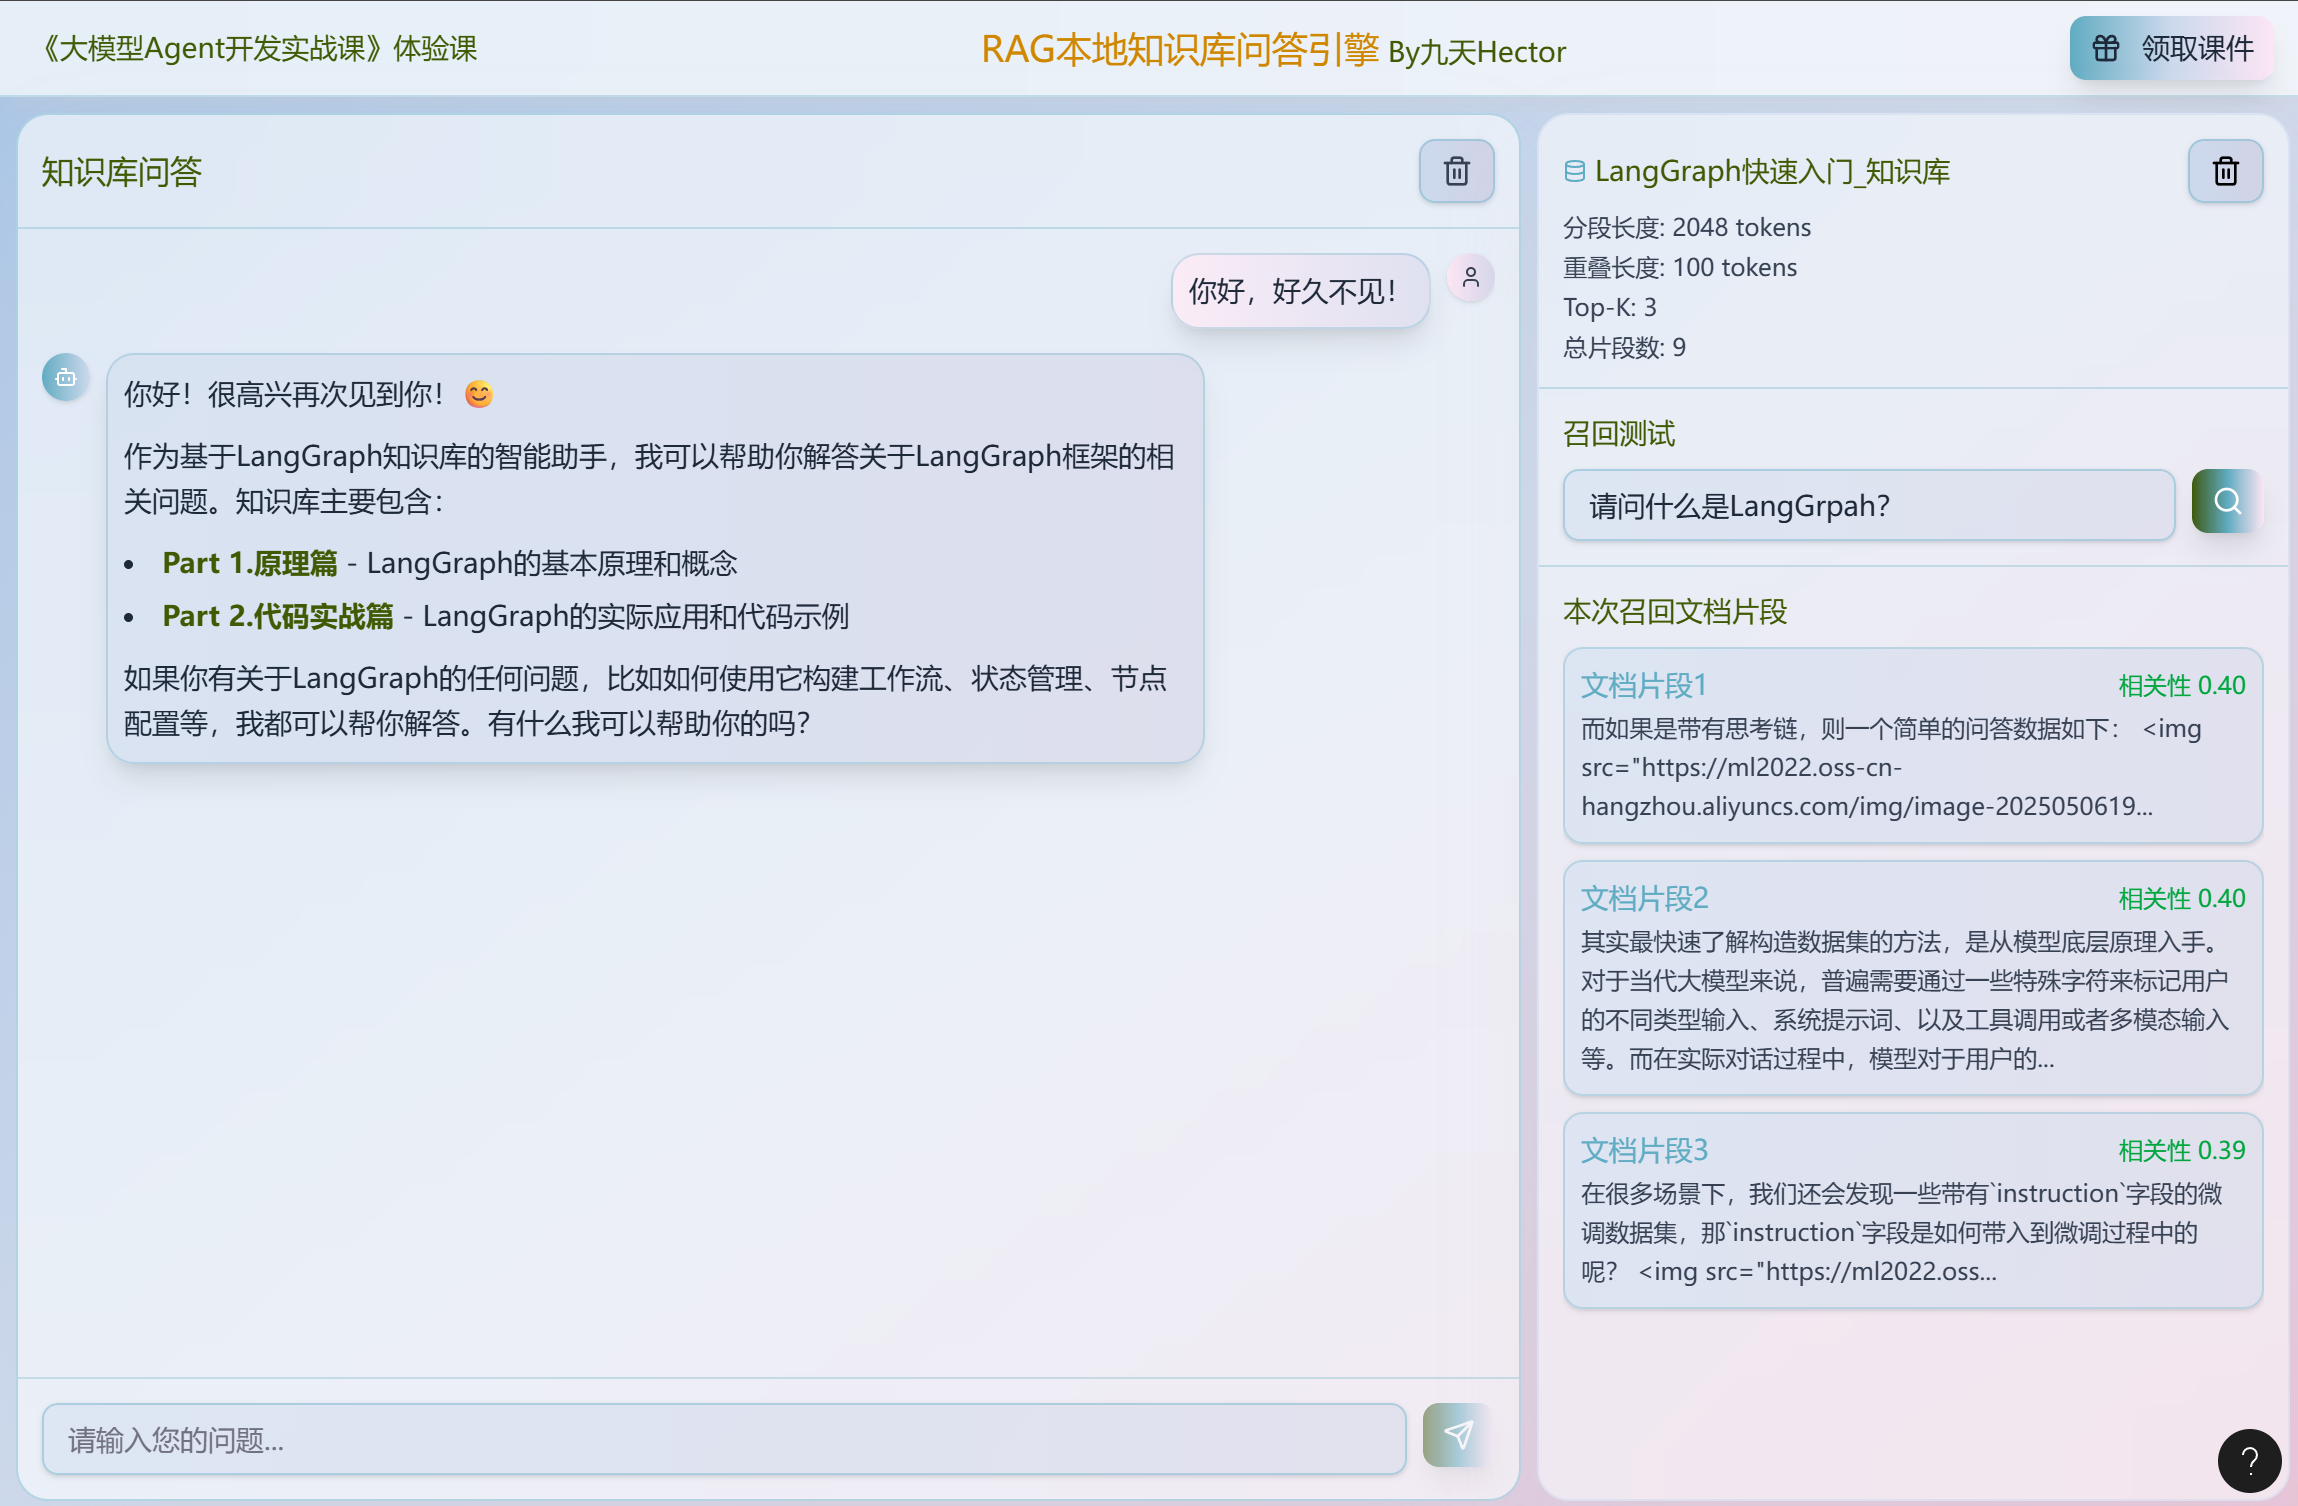The width and height of the screenshot is (2298, 1506).
Task: Click 相关性 0.40 score on 文档片段1
Action: tap(2182, 685)
